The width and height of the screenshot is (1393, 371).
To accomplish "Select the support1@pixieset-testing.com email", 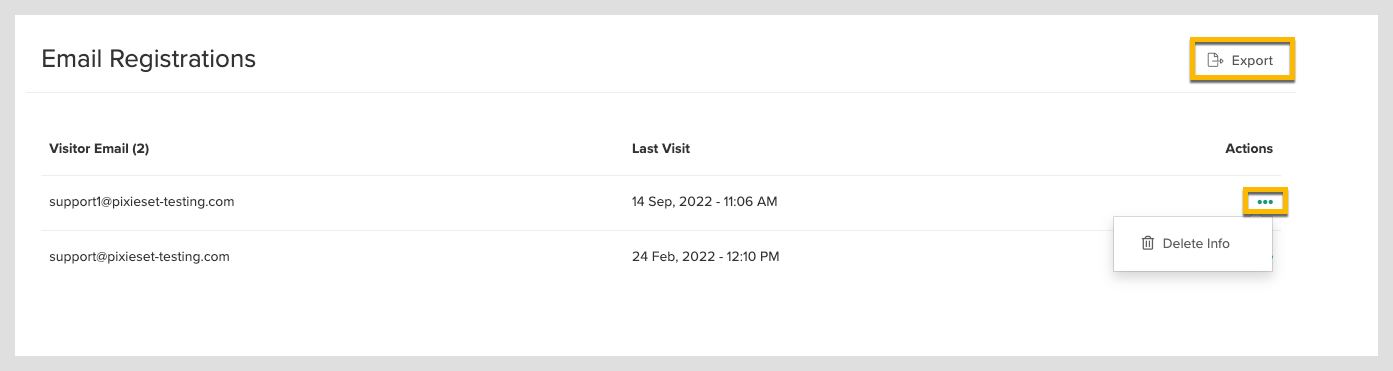I will pos(141,201).
